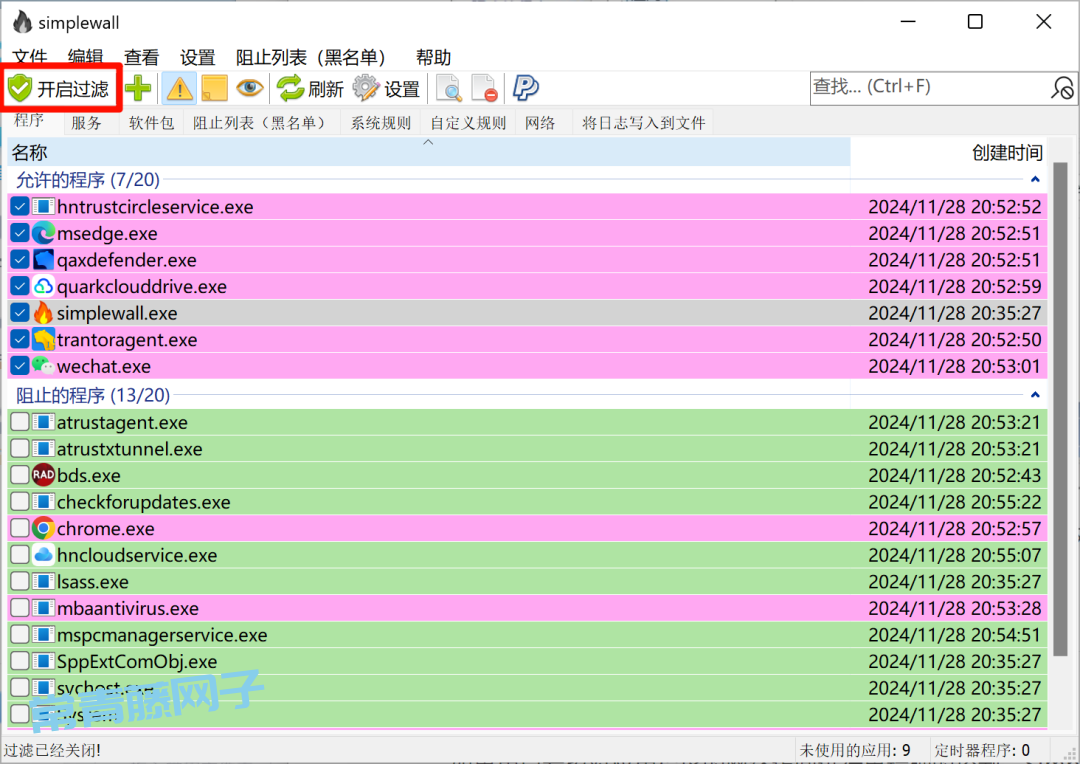Uncheck the wechat.exe checkbox

[20, 366]
